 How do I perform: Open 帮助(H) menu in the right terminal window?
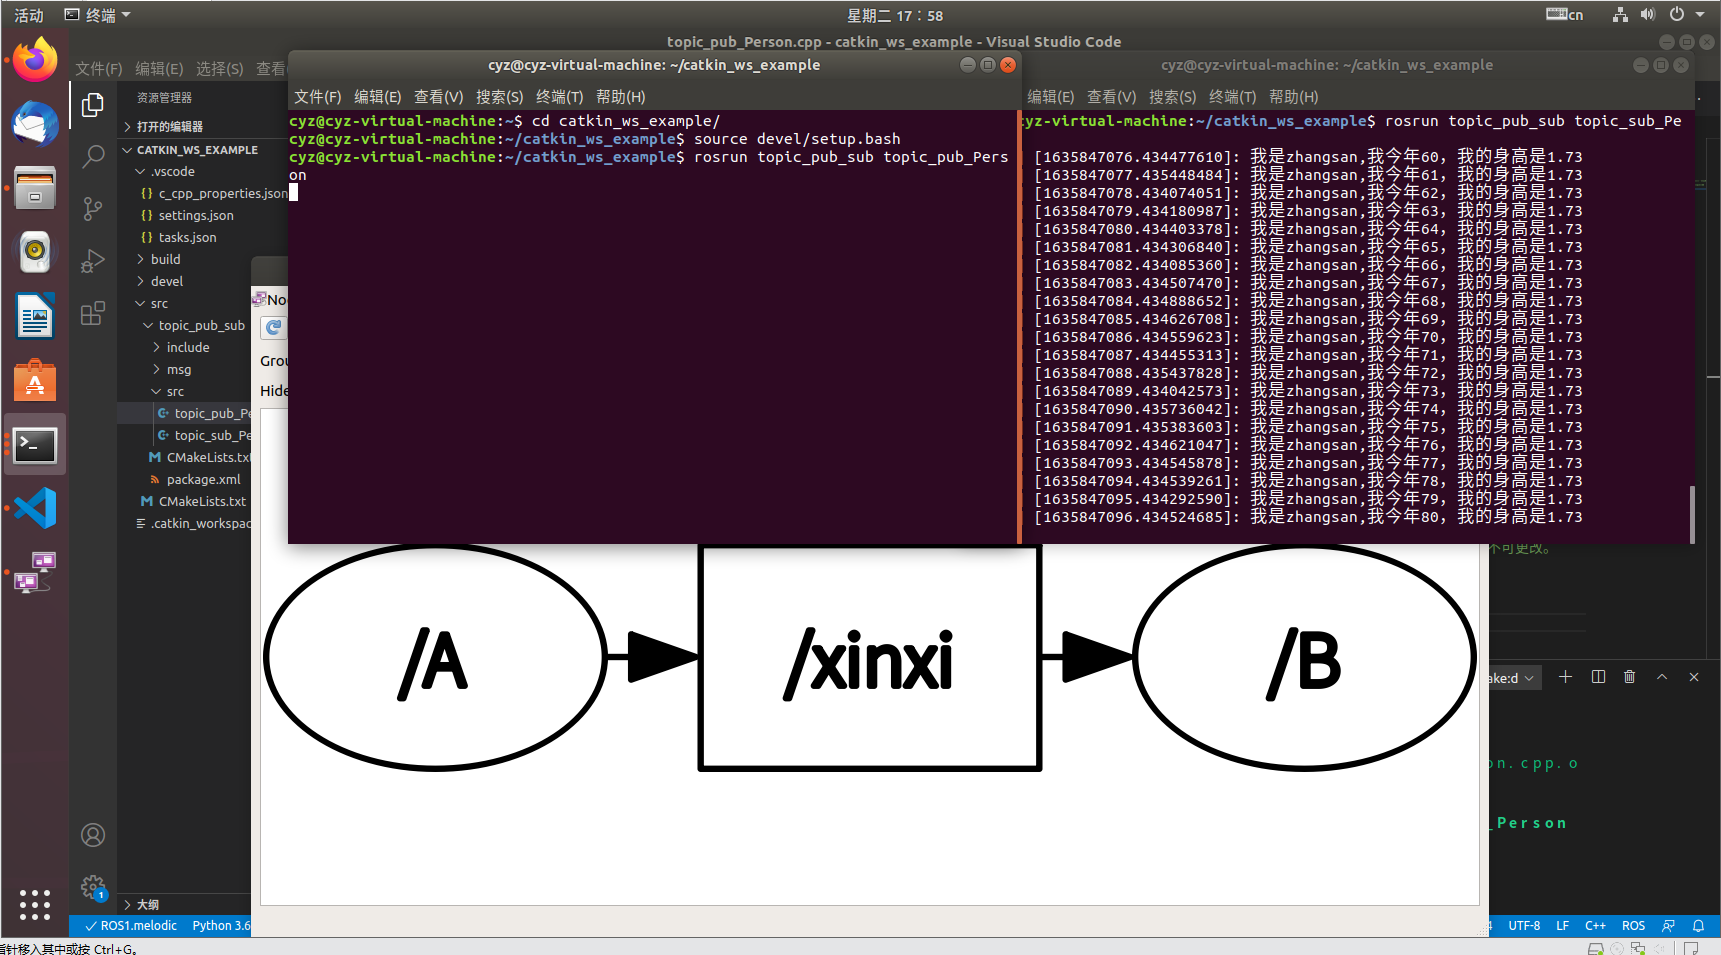click(1293, 97)
